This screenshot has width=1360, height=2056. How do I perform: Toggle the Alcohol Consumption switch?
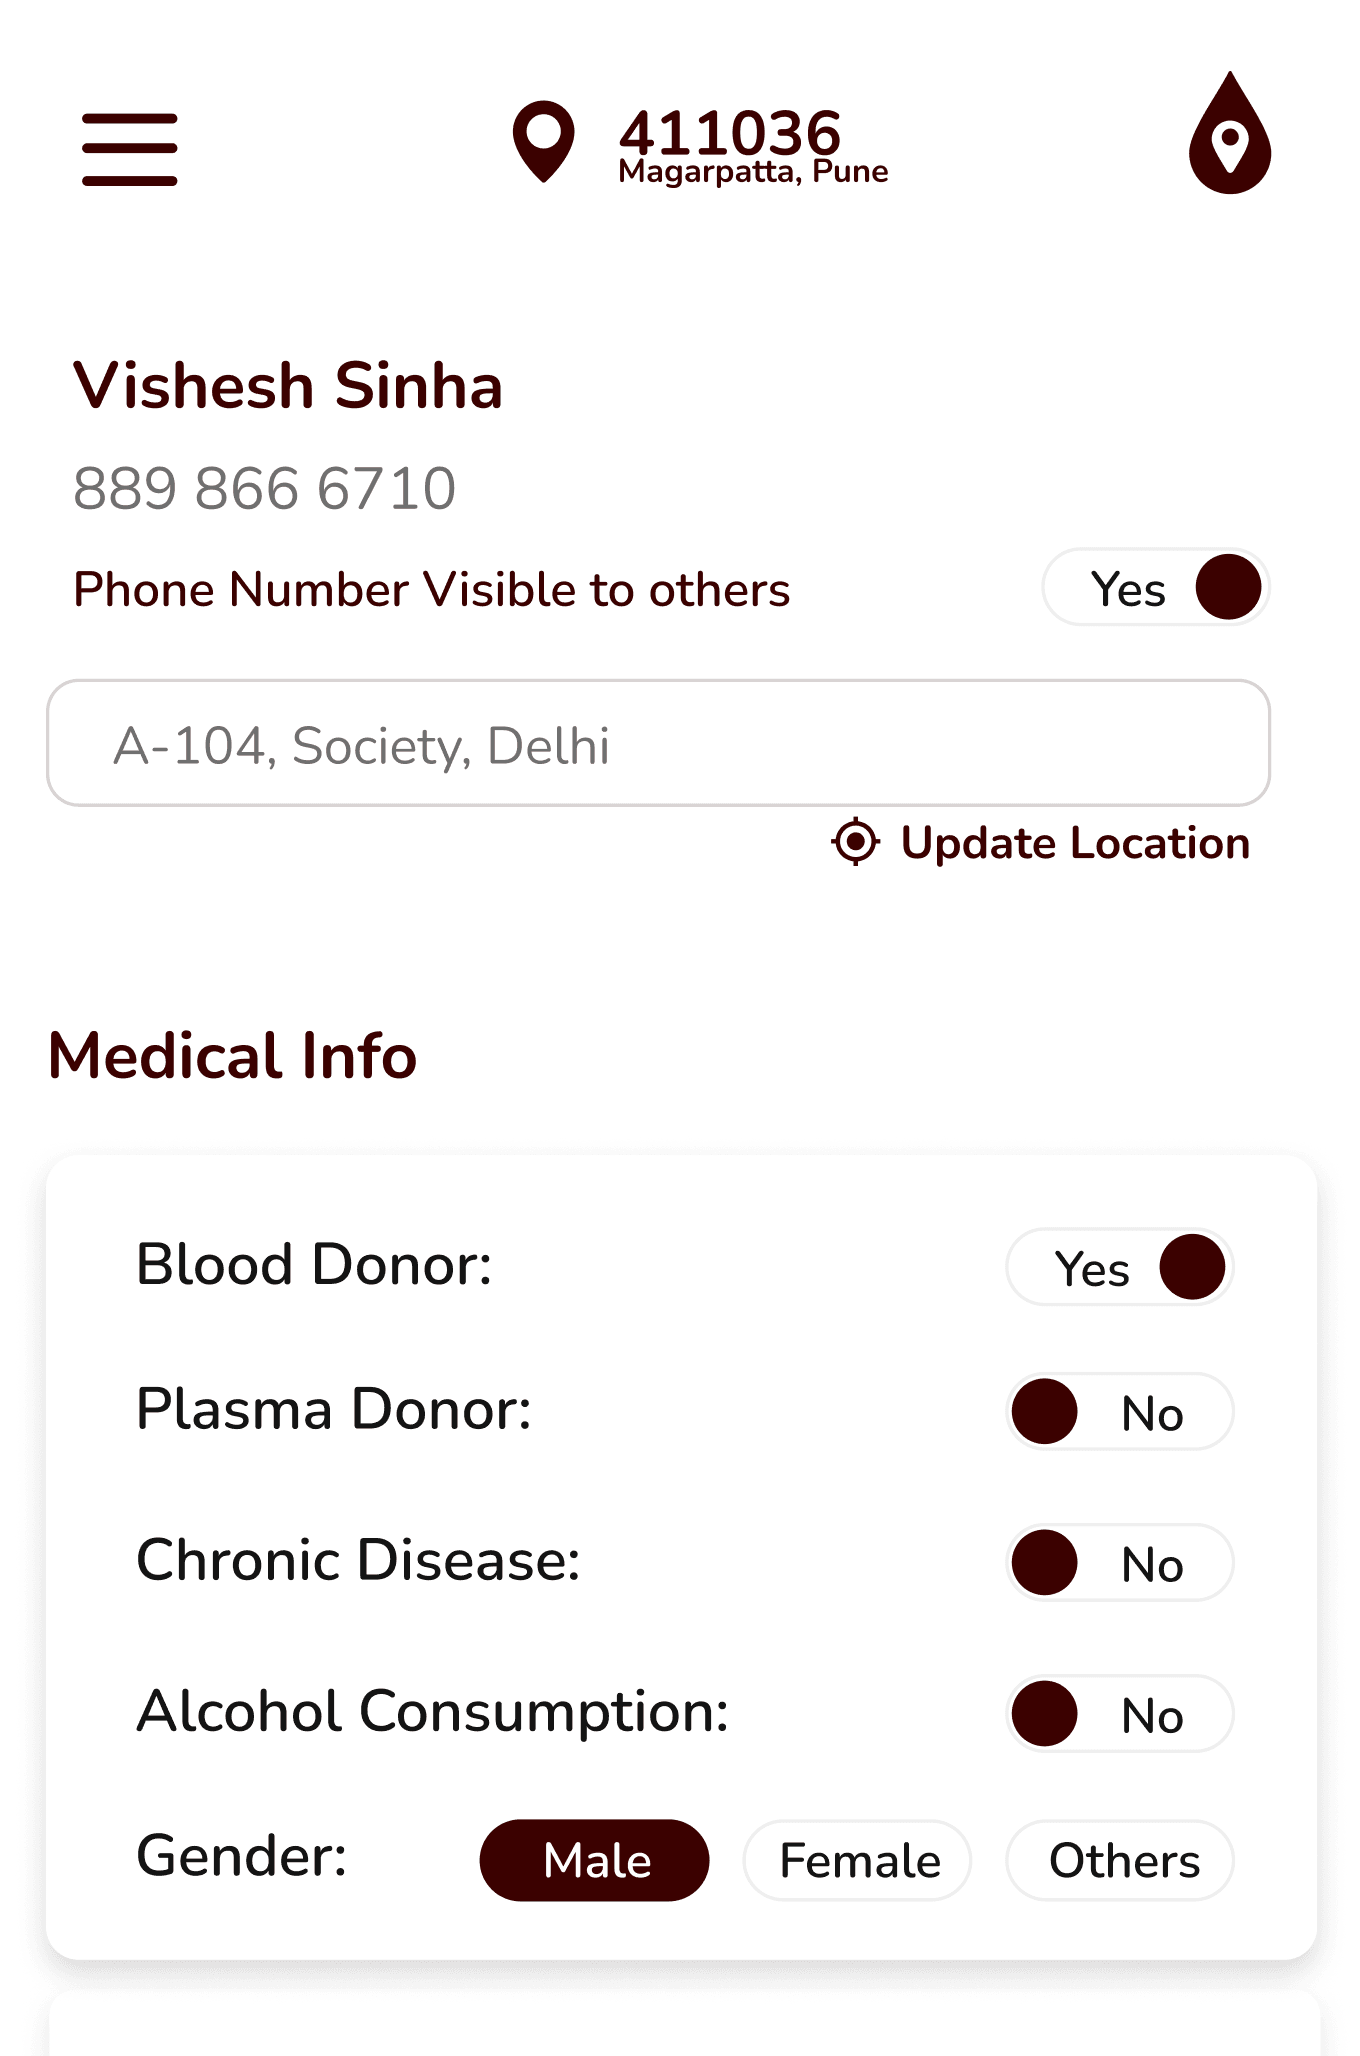point(1120,1714)
